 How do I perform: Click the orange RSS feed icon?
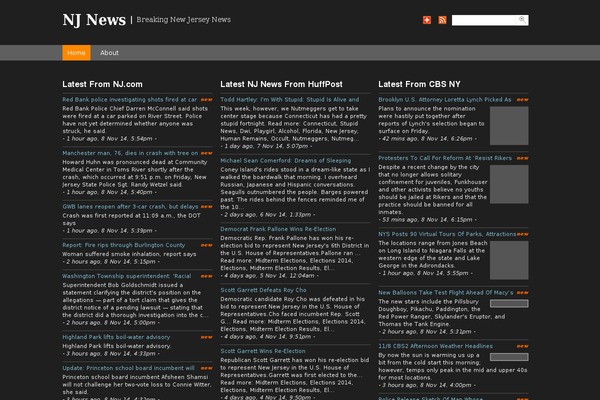(442, 20)
